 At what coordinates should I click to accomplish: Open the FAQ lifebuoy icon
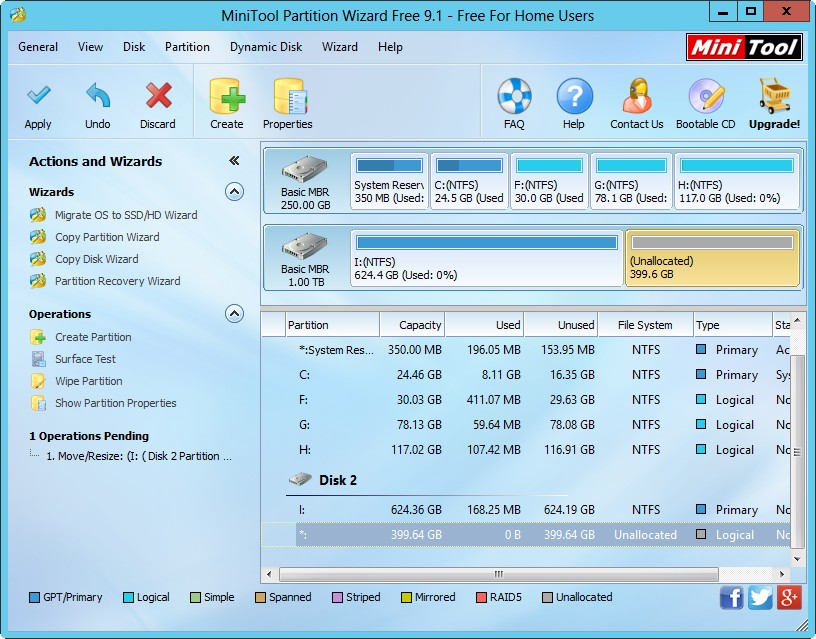[514, 97]
